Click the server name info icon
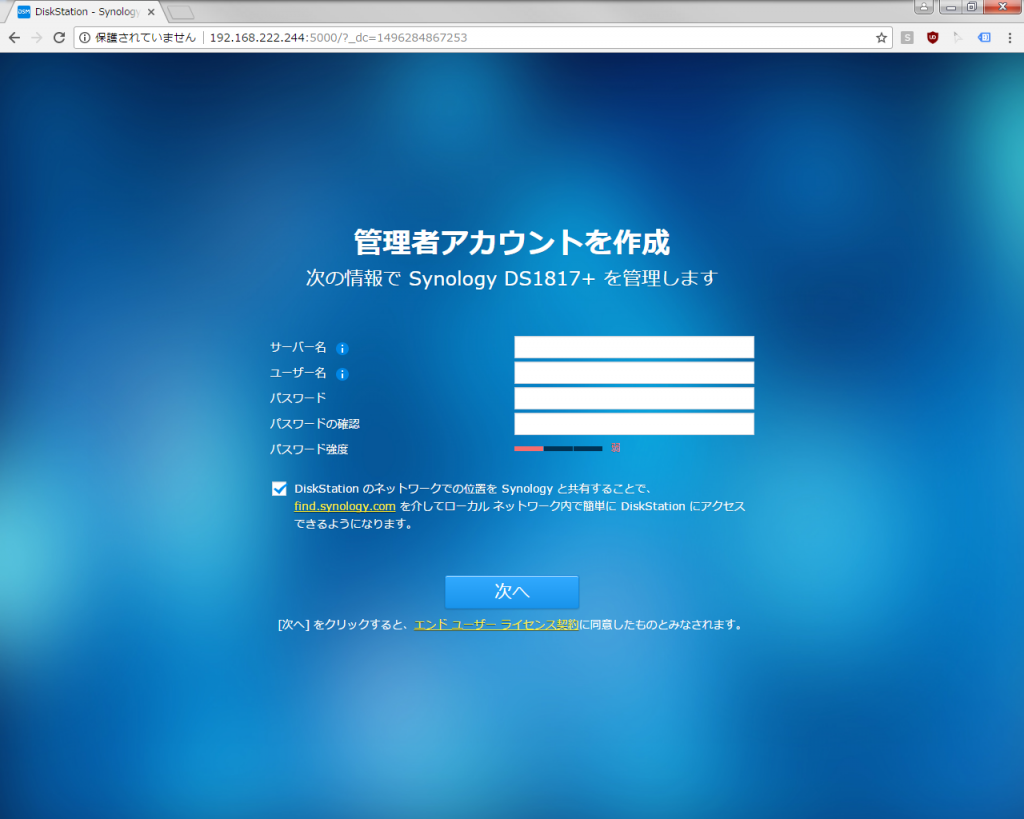This screenshot has height=819, width=1024. (342, 349)
